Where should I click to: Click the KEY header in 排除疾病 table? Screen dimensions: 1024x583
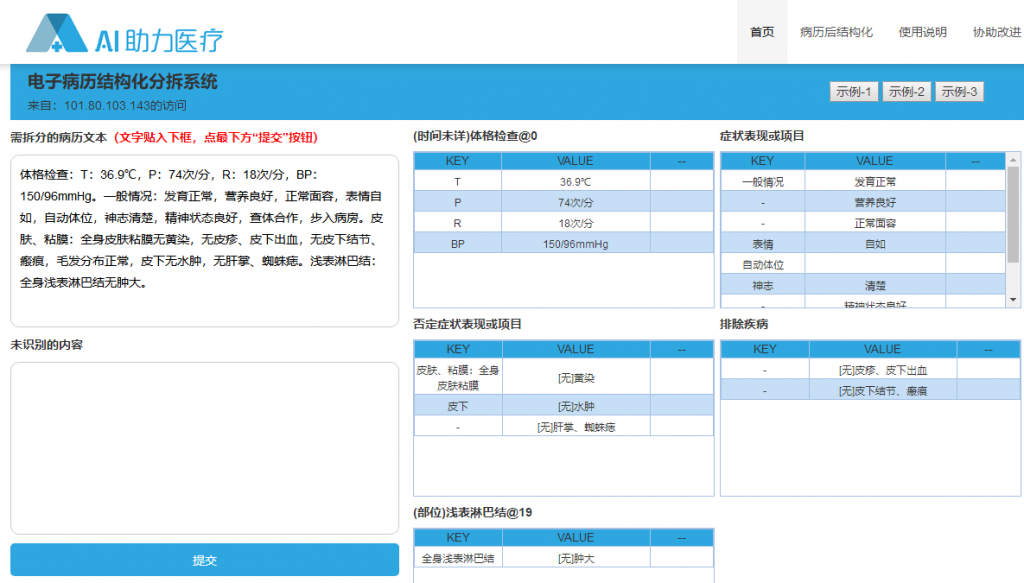(x=764, y=349)
